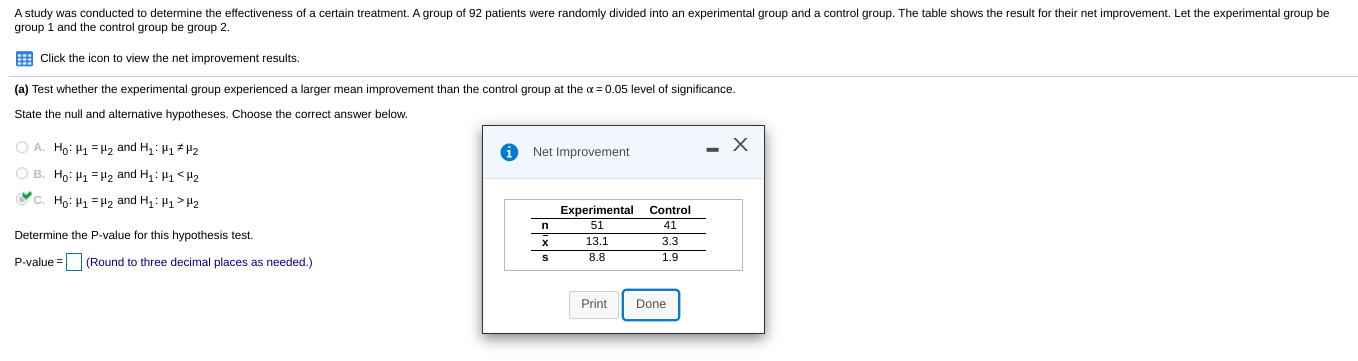Open the net improvement table icon

pyautogui.click(x=24, y=59)
